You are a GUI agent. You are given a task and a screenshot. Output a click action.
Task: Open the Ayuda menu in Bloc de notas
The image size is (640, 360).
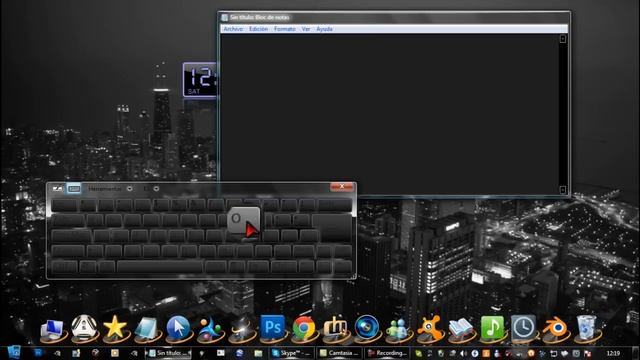(324, 29)
